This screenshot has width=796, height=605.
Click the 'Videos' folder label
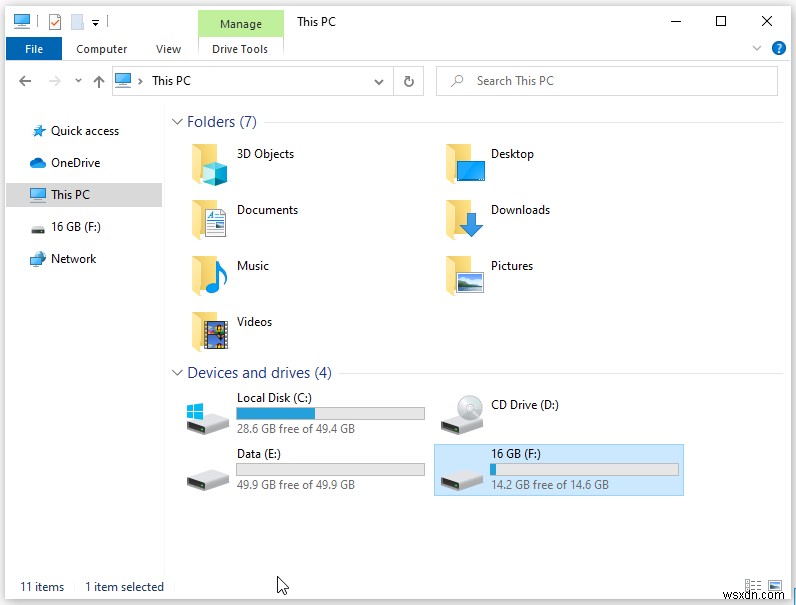click(x=254, y=322)
